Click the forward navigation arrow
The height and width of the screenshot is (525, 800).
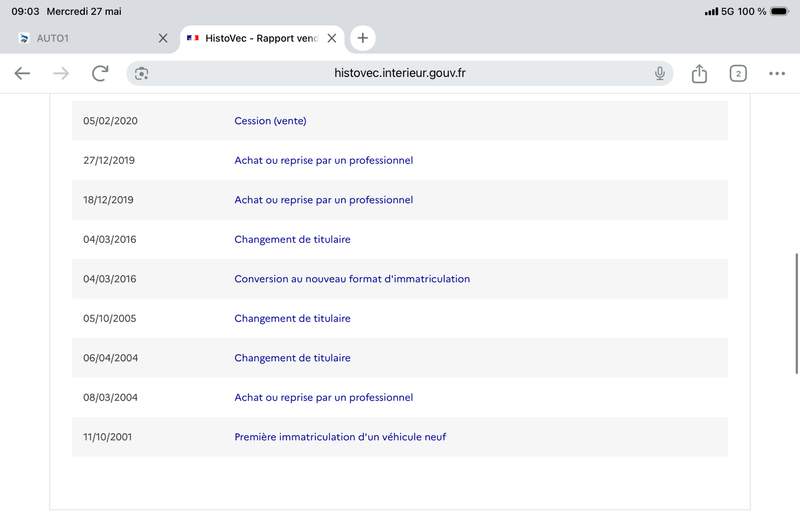click(x=61, y=73)
